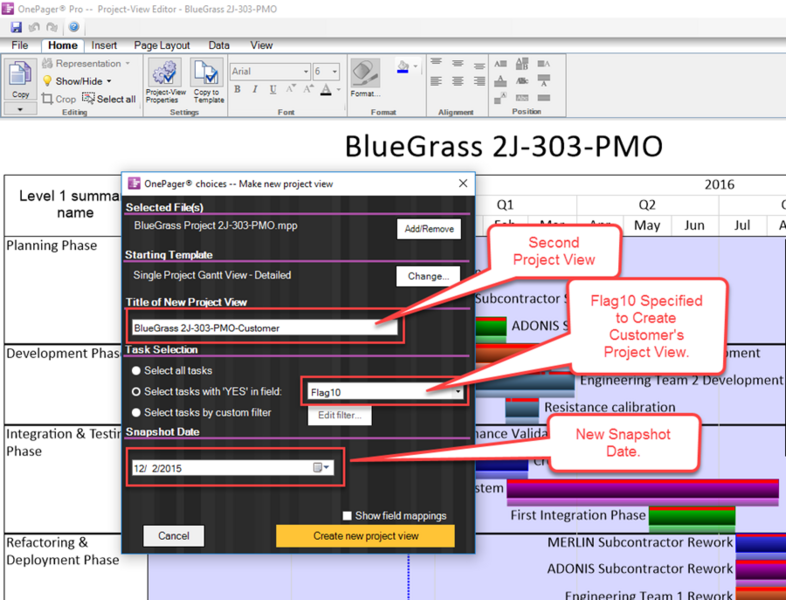The height and width of the screenshot is (600, 786).
Task: Click the 'Planning Phase' row label
Action: tap(52, 246)
